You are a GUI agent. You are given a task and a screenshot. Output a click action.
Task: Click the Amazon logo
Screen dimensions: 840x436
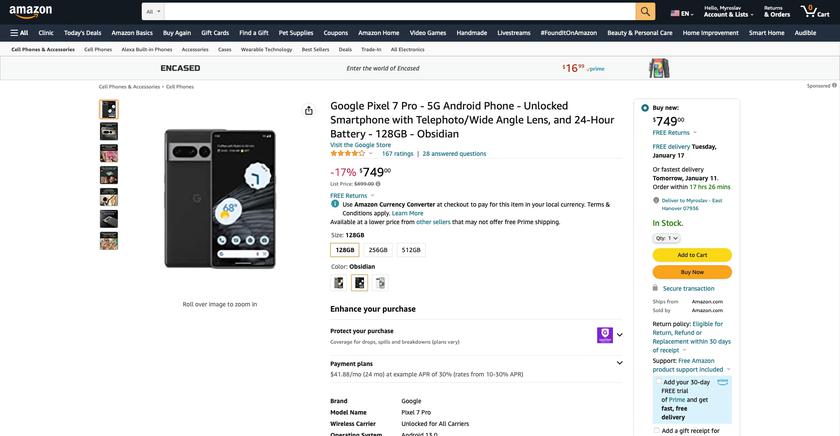tap(30, 11)
